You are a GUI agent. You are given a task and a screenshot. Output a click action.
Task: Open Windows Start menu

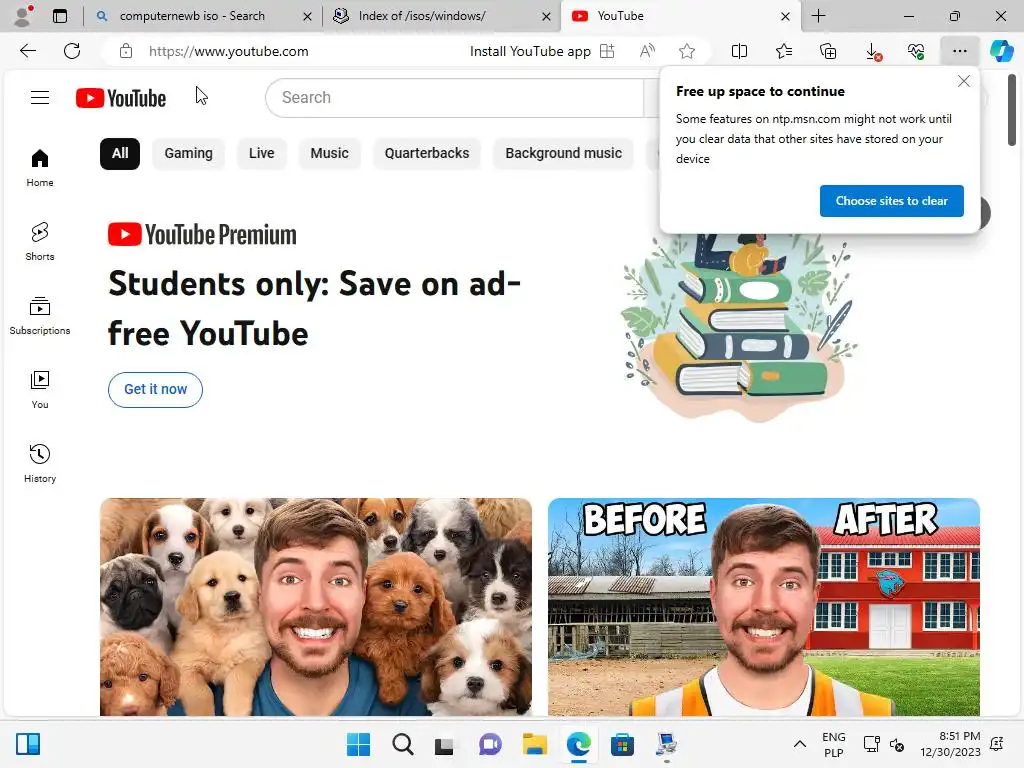point(358,744)
